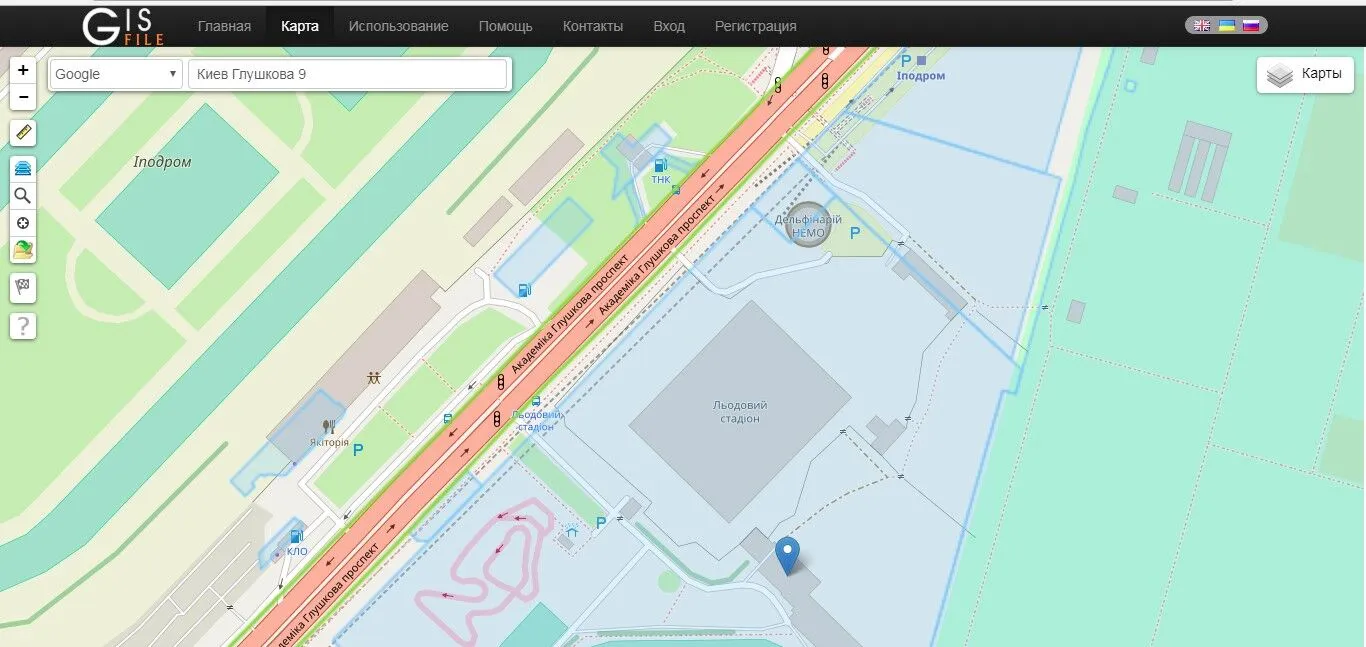This screenshot has width=1366, height=647.
Task: Open the Использование menu item
Action: (x=398, y=26)
